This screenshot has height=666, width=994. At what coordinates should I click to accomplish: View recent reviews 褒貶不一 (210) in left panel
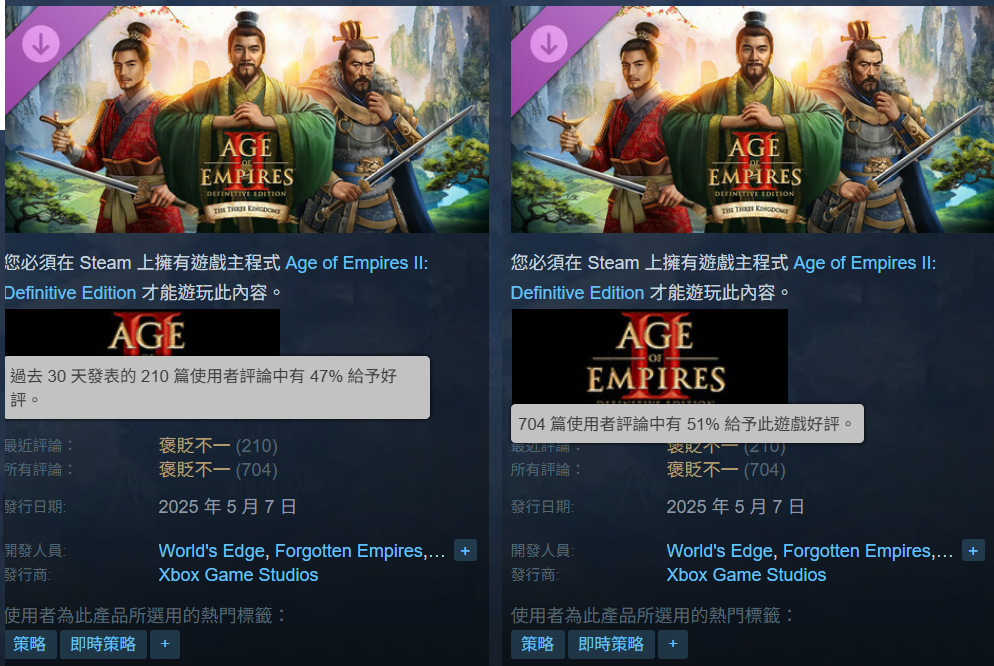tap(218, 445)
